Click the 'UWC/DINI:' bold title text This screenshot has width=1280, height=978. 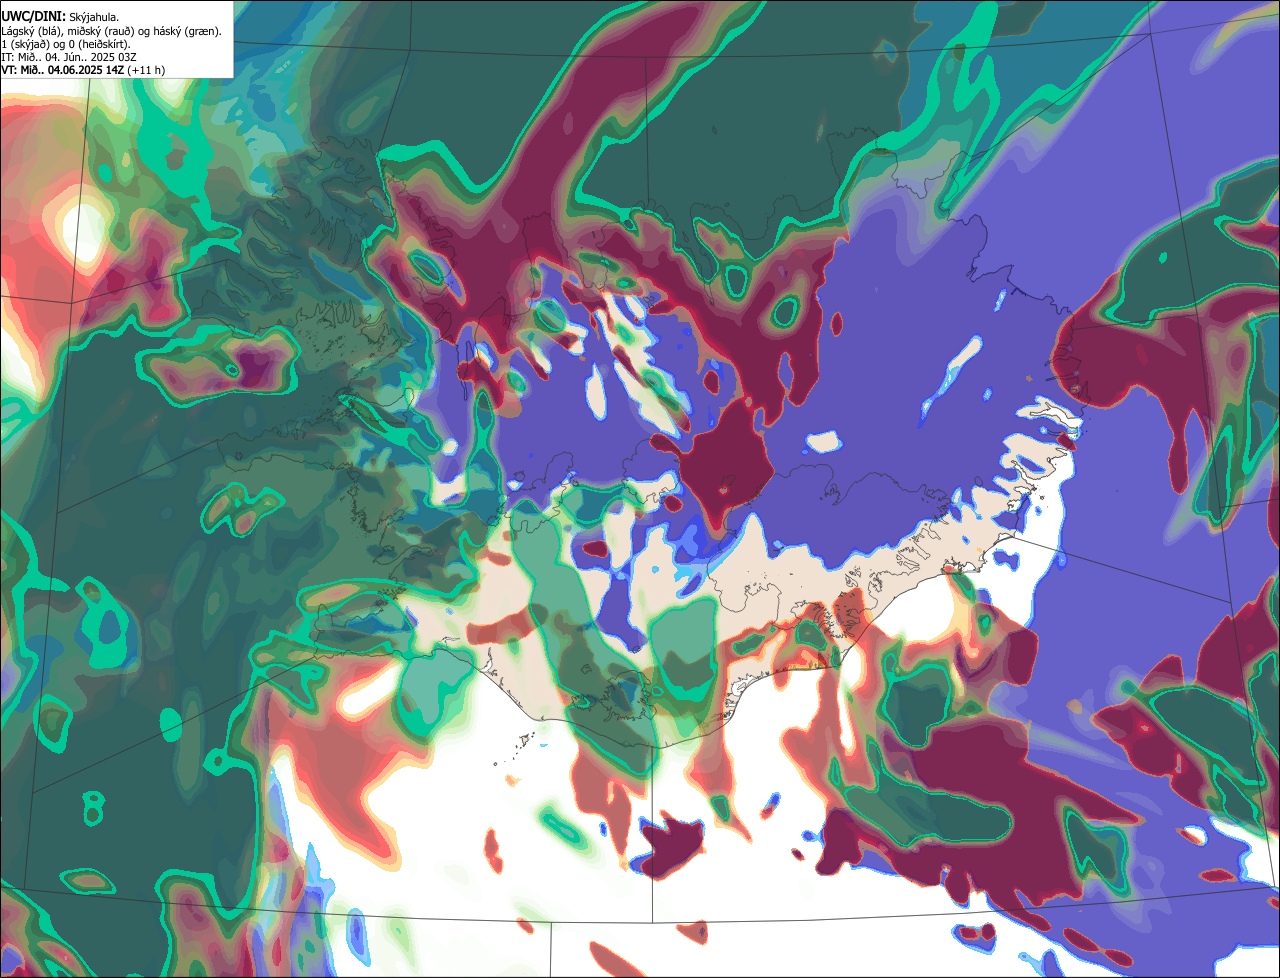[x=34, y=17]
